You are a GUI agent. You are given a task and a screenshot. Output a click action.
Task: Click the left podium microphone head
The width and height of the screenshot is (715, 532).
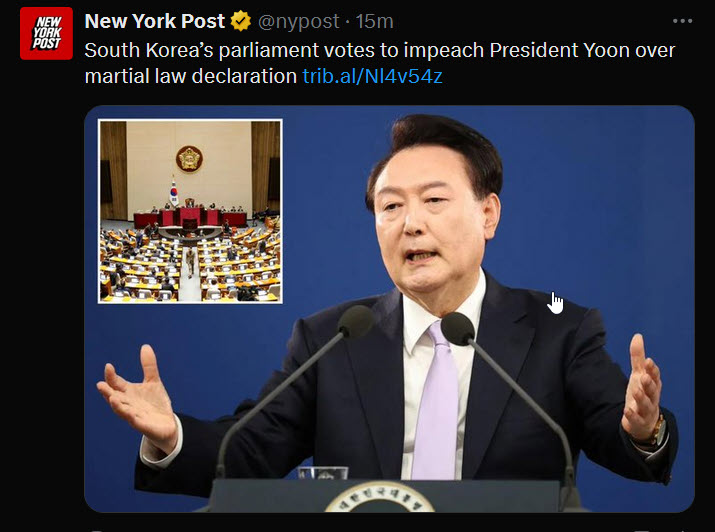coord(356,321)
